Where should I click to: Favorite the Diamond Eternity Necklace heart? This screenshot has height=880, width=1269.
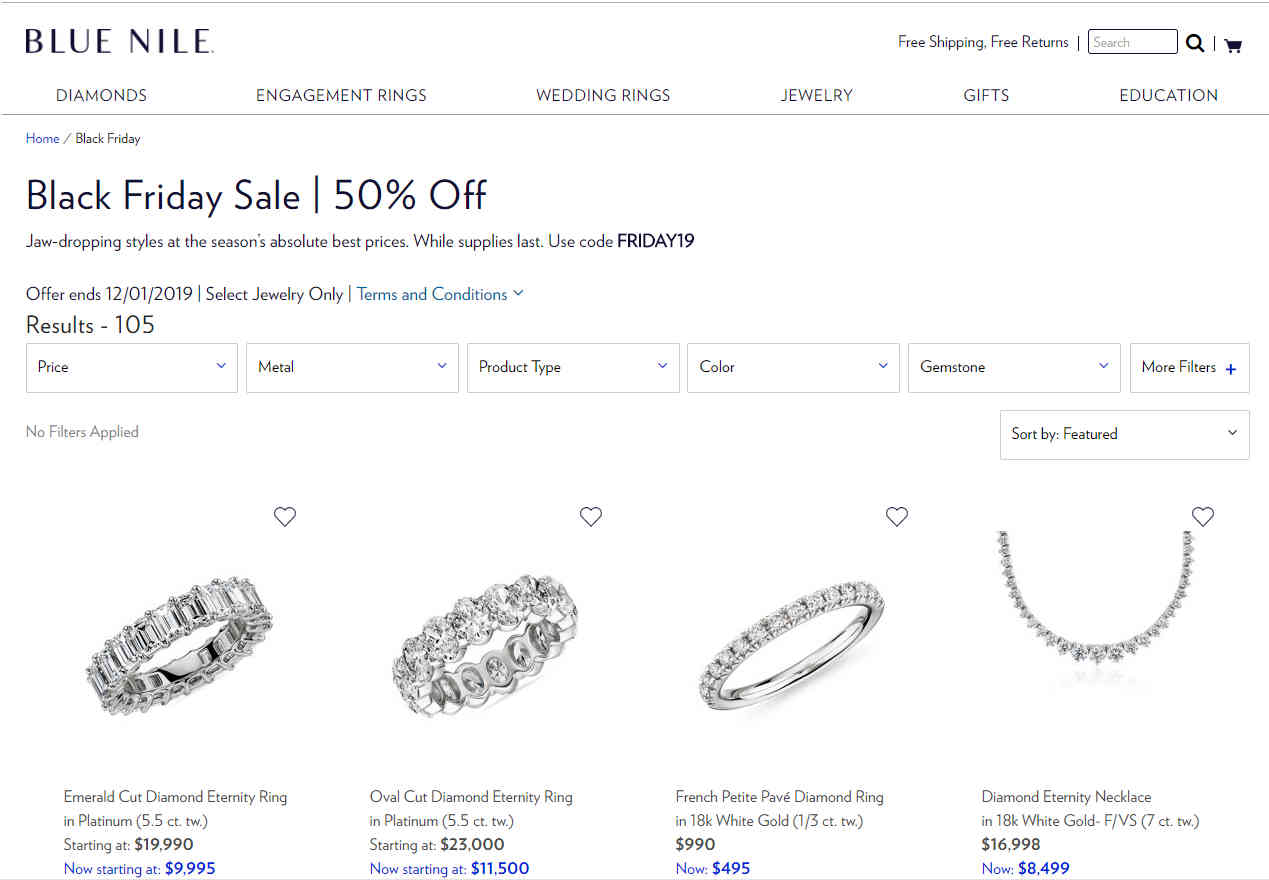[1203, 516]
